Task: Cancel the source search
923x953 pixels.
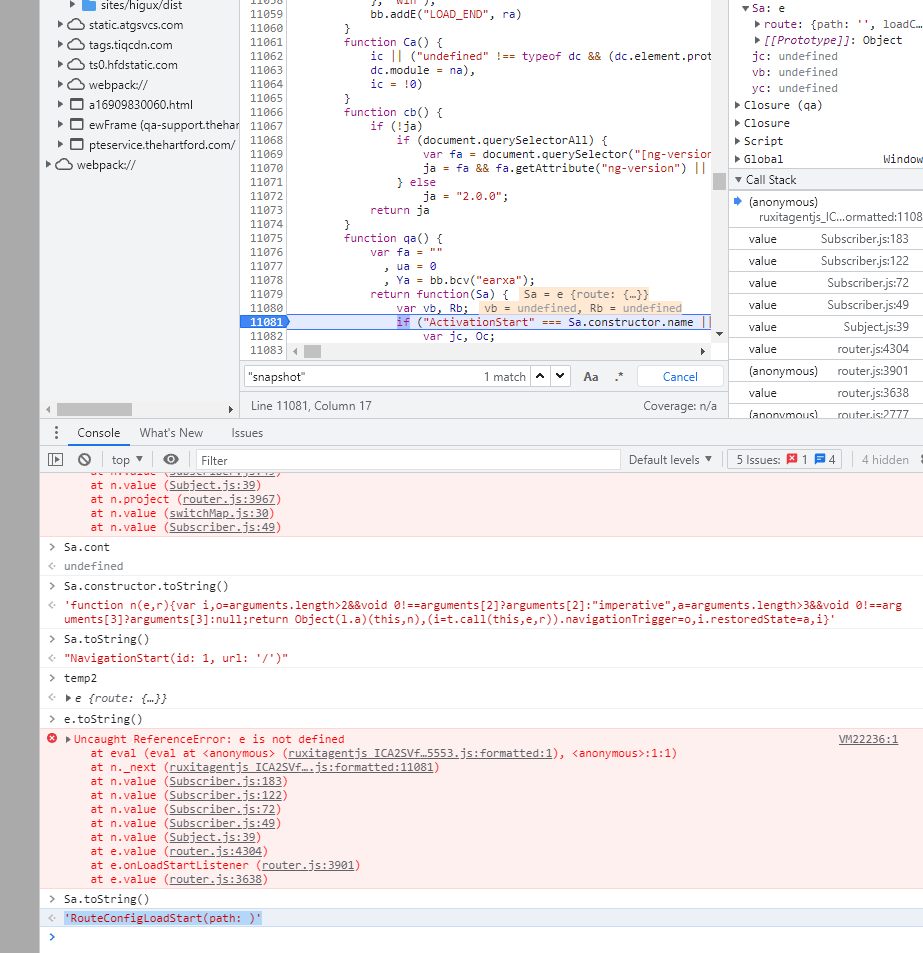Action: (x=680, y=377)
